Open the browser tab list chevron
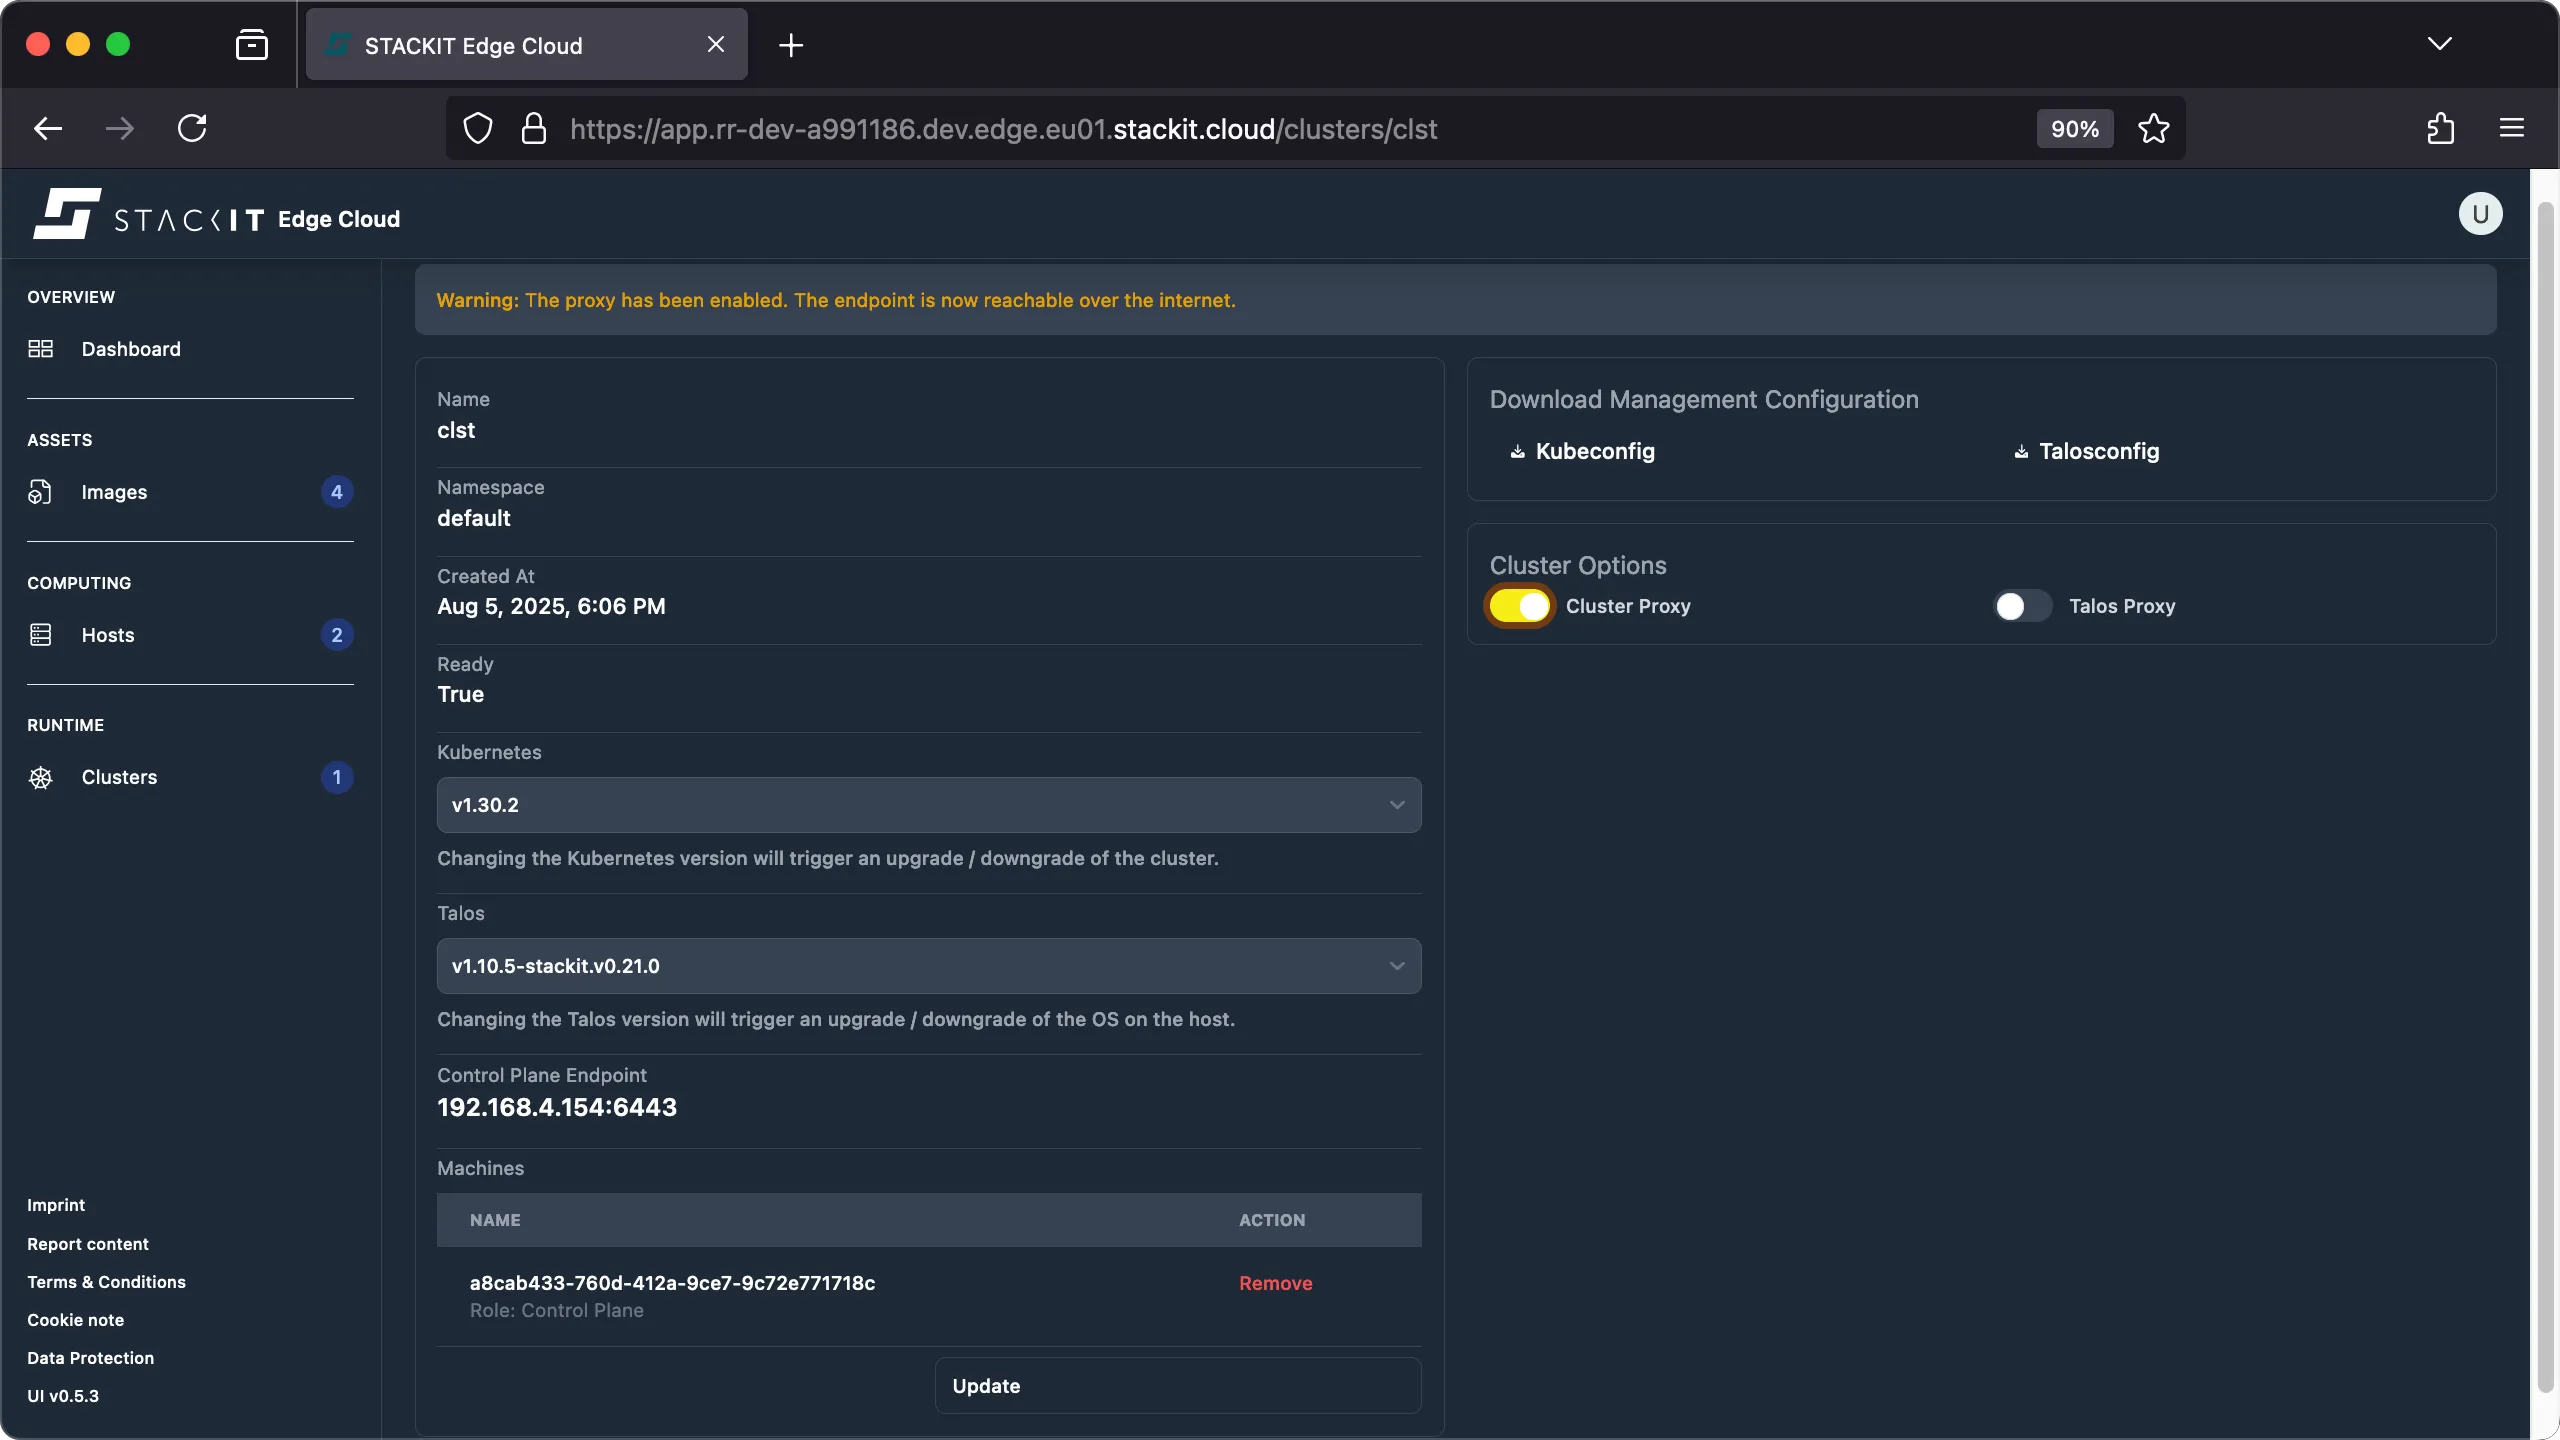 pos(2440,44)
